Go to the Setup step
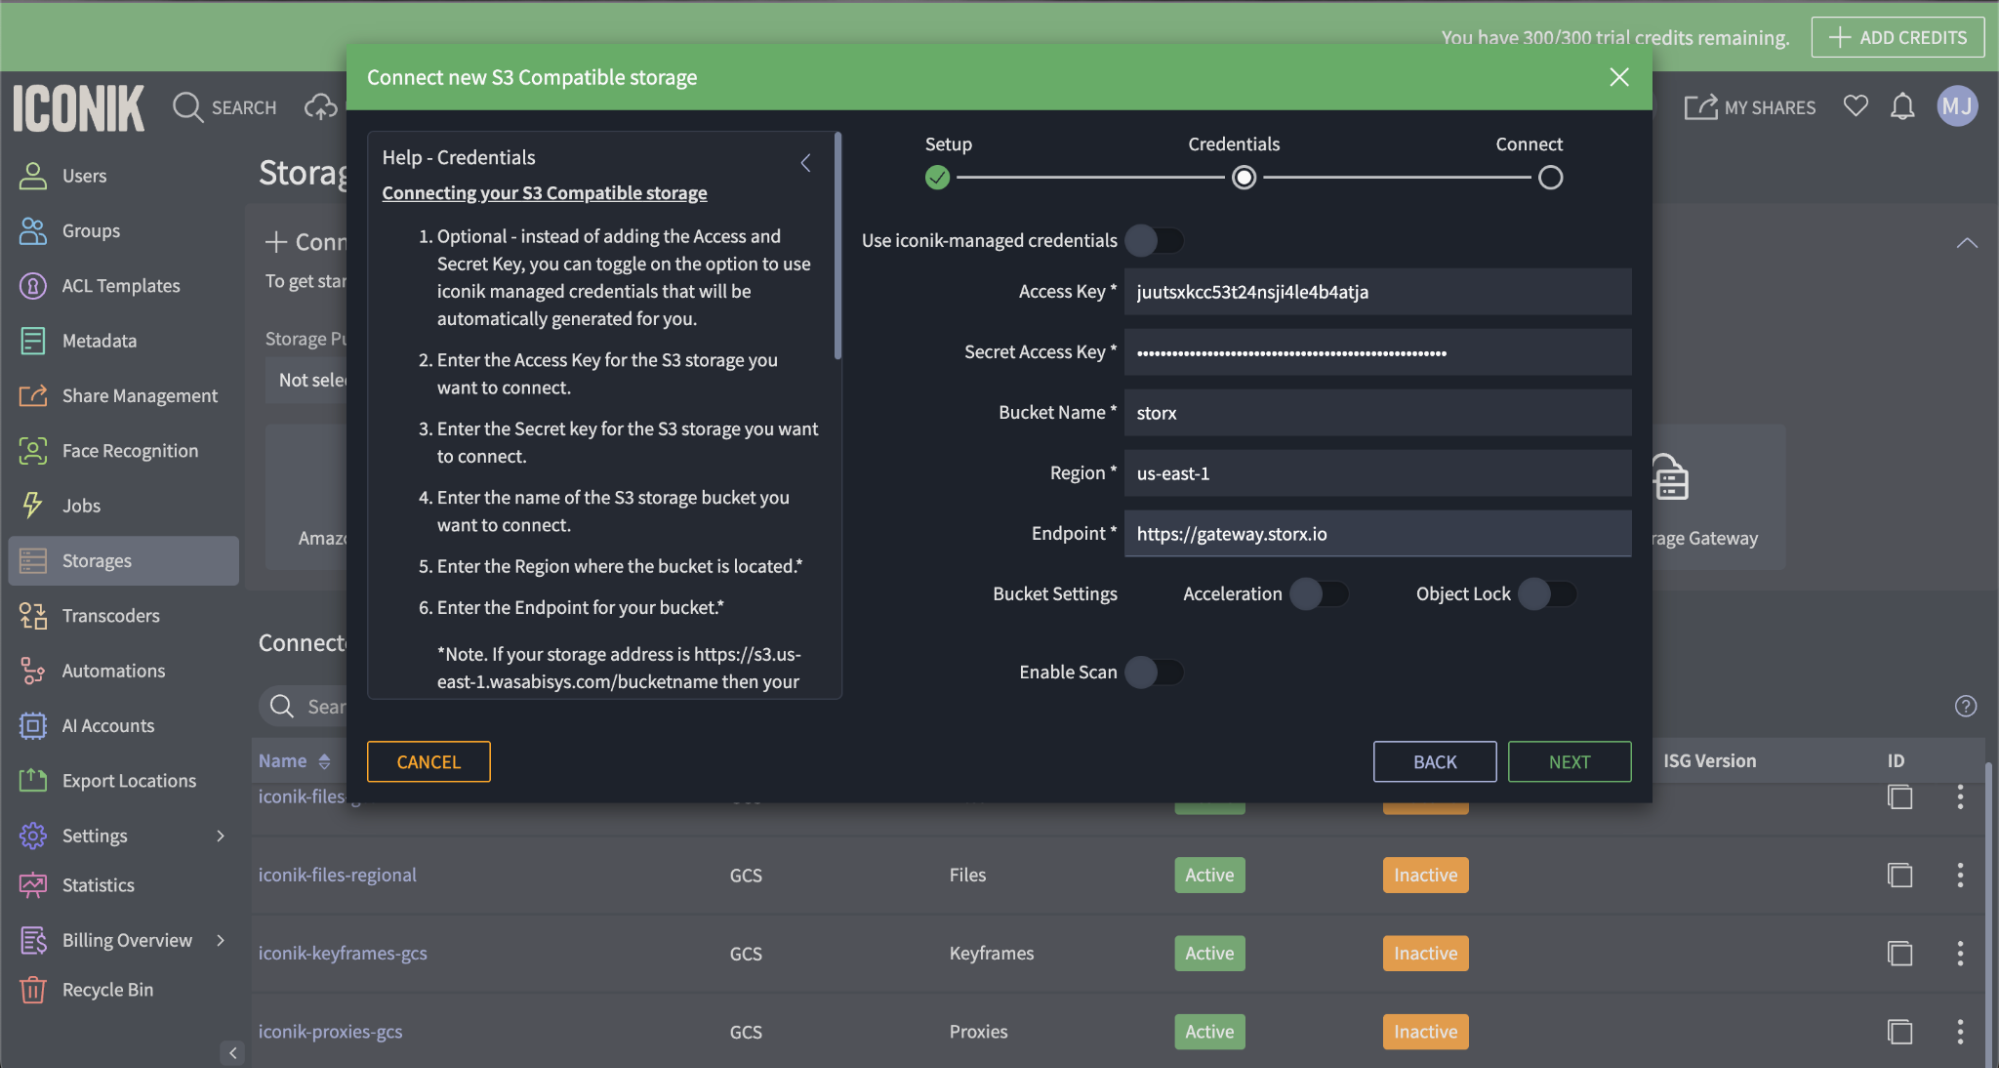1999x1068 pixels. pyautogui.click(x=937, y=178)
